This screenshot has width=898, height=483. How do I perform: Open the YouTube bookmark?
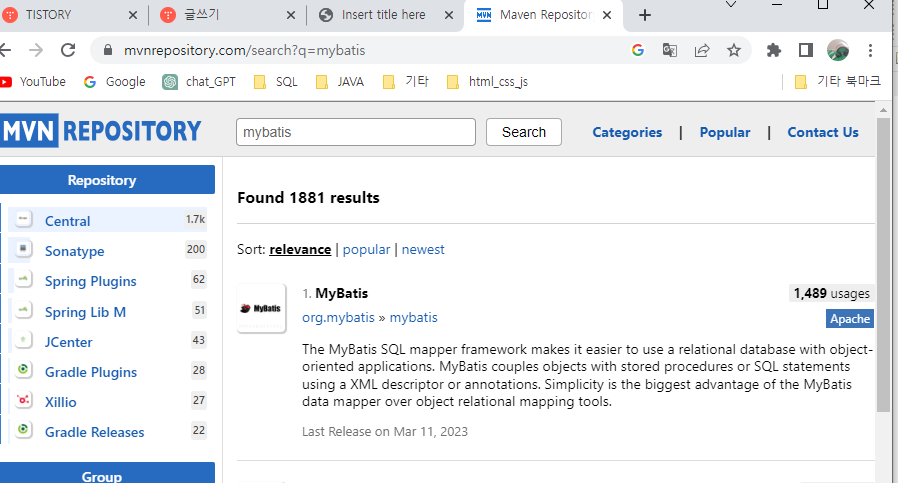(33, 82)
